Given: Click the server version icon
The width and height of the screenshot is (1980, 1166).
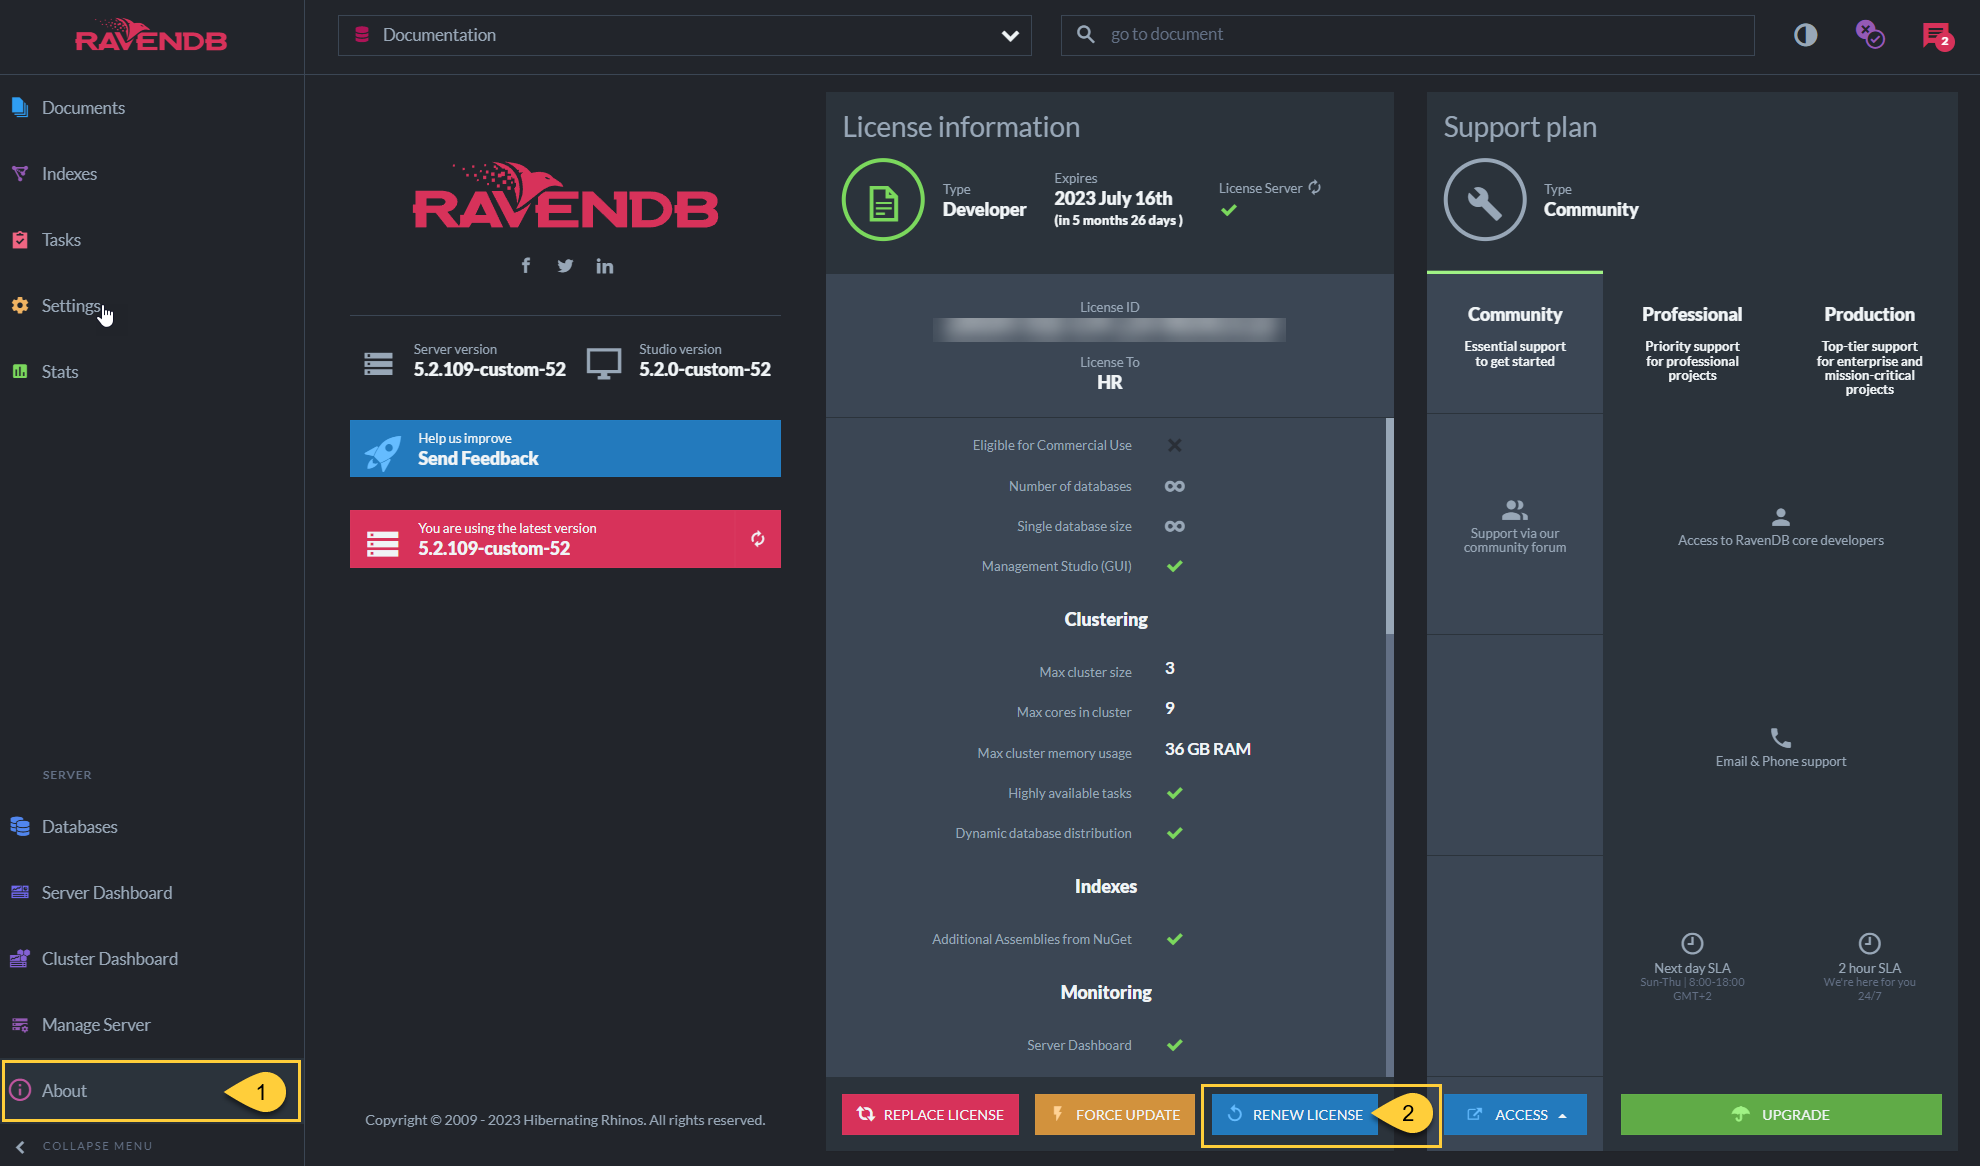Looking at the screenshot, I should (x=378, y=363).
